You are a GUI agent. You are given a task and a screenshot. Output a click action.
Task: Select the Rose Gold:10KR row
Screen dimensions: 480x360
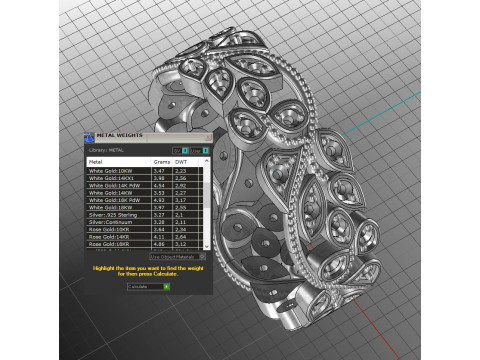pos(144,229)
